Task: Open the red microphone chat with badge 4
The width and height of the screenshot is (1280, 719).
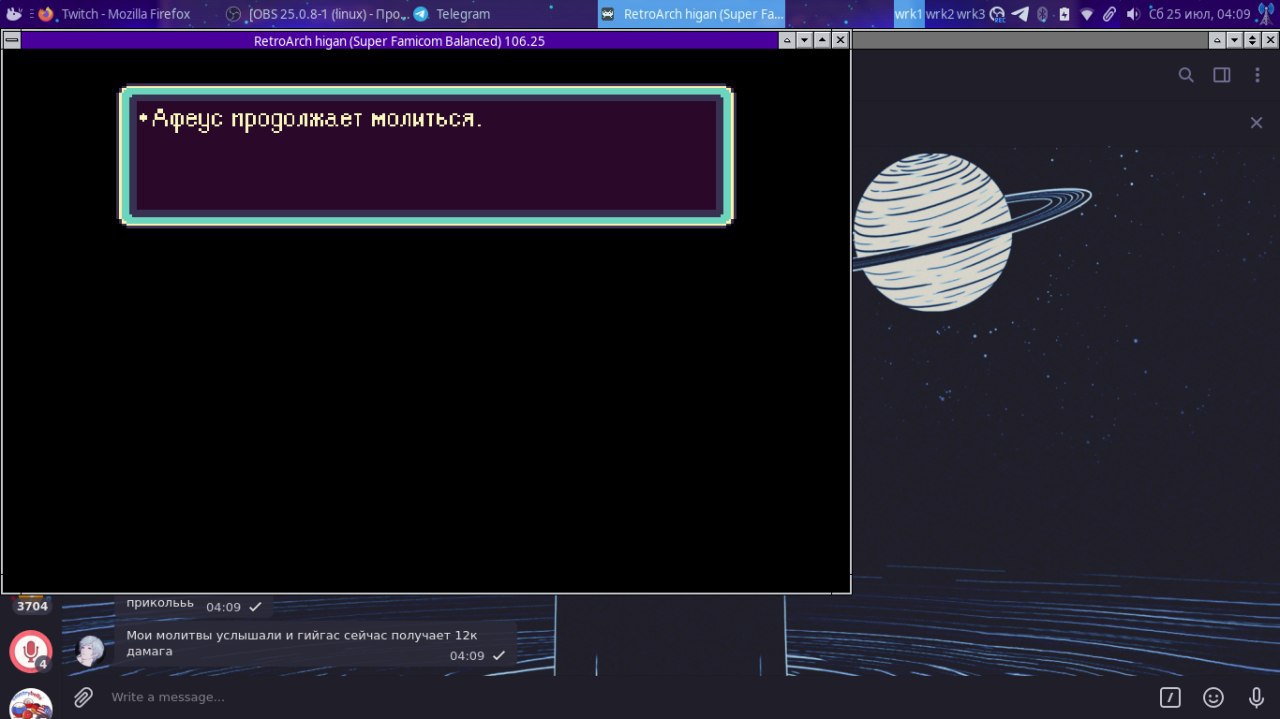Action: pos(31,651)
